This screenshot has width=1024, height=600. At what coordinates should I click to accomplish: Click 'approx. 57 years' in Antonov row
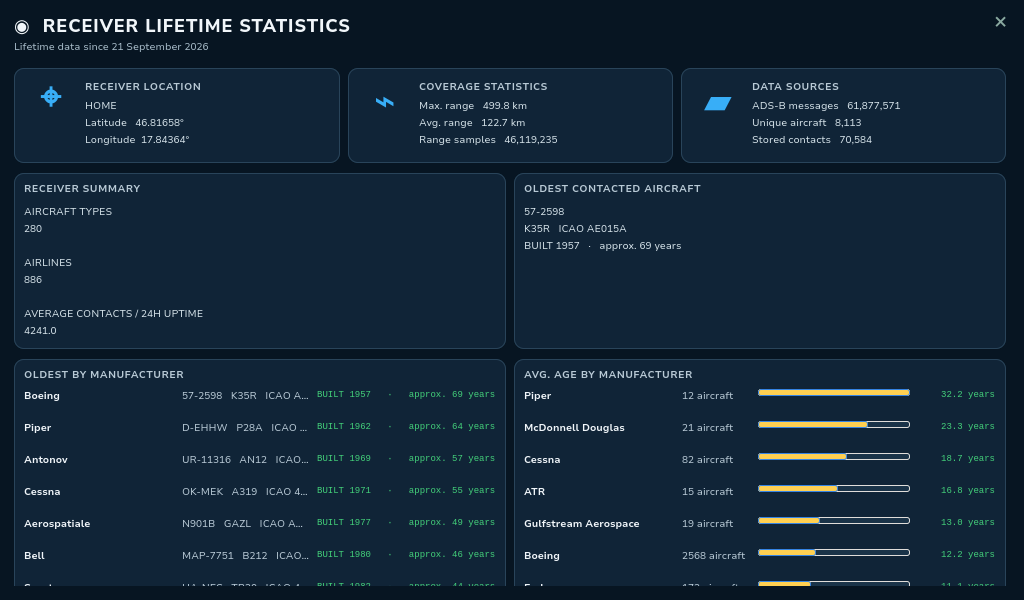451,458
